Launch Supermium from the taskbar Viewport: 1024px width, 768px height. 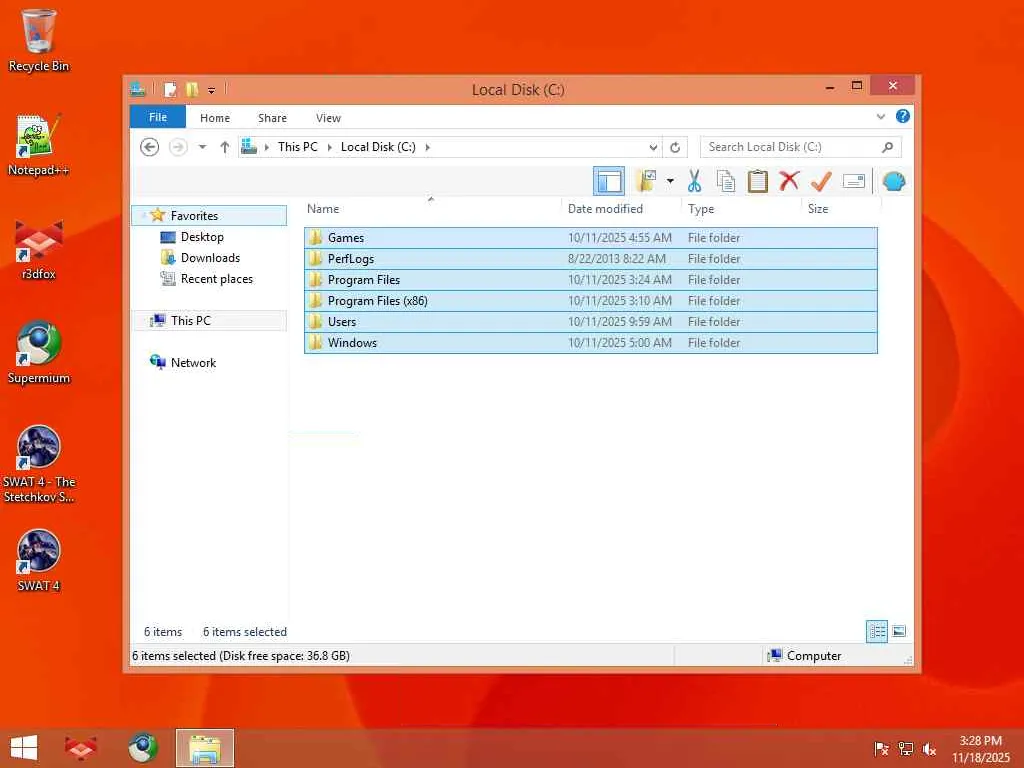coord(142,748)
